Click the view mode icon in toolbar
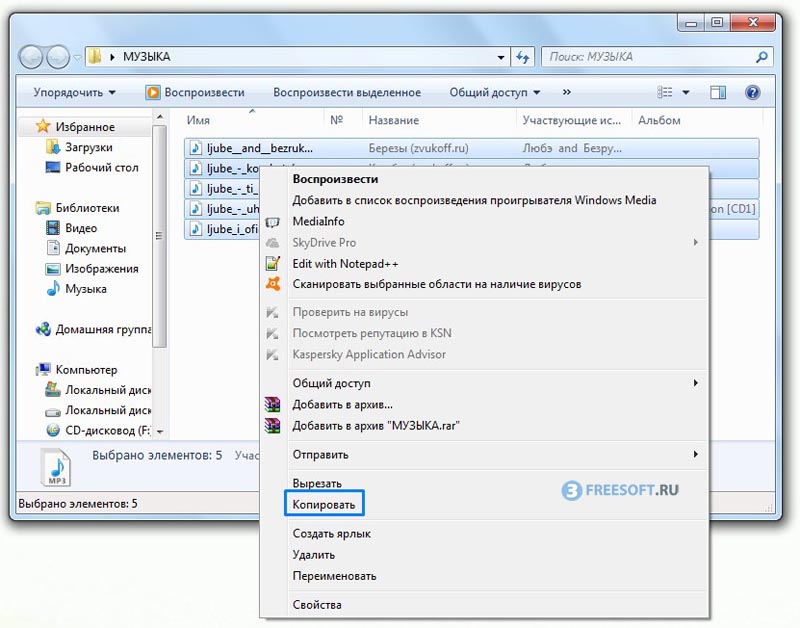800x628 pixels. tap(664, 92)
